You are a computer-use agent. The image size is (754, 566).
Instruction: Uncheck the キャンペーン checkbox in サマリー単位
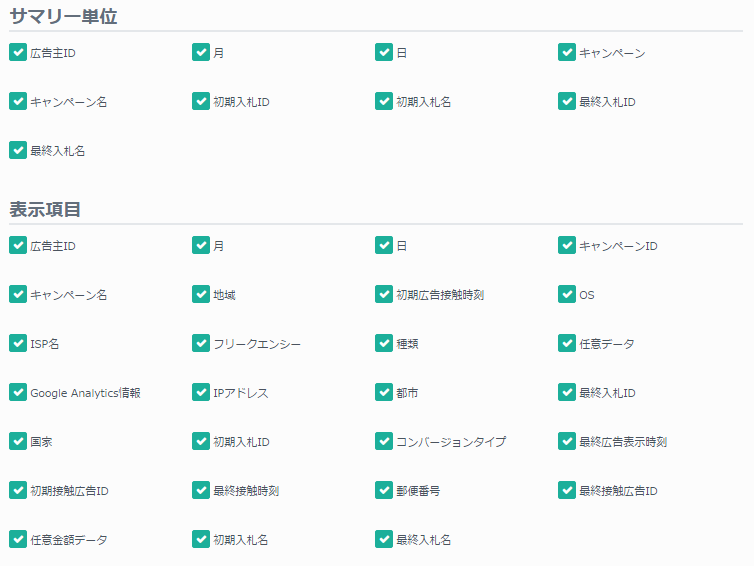coord(567,52)
